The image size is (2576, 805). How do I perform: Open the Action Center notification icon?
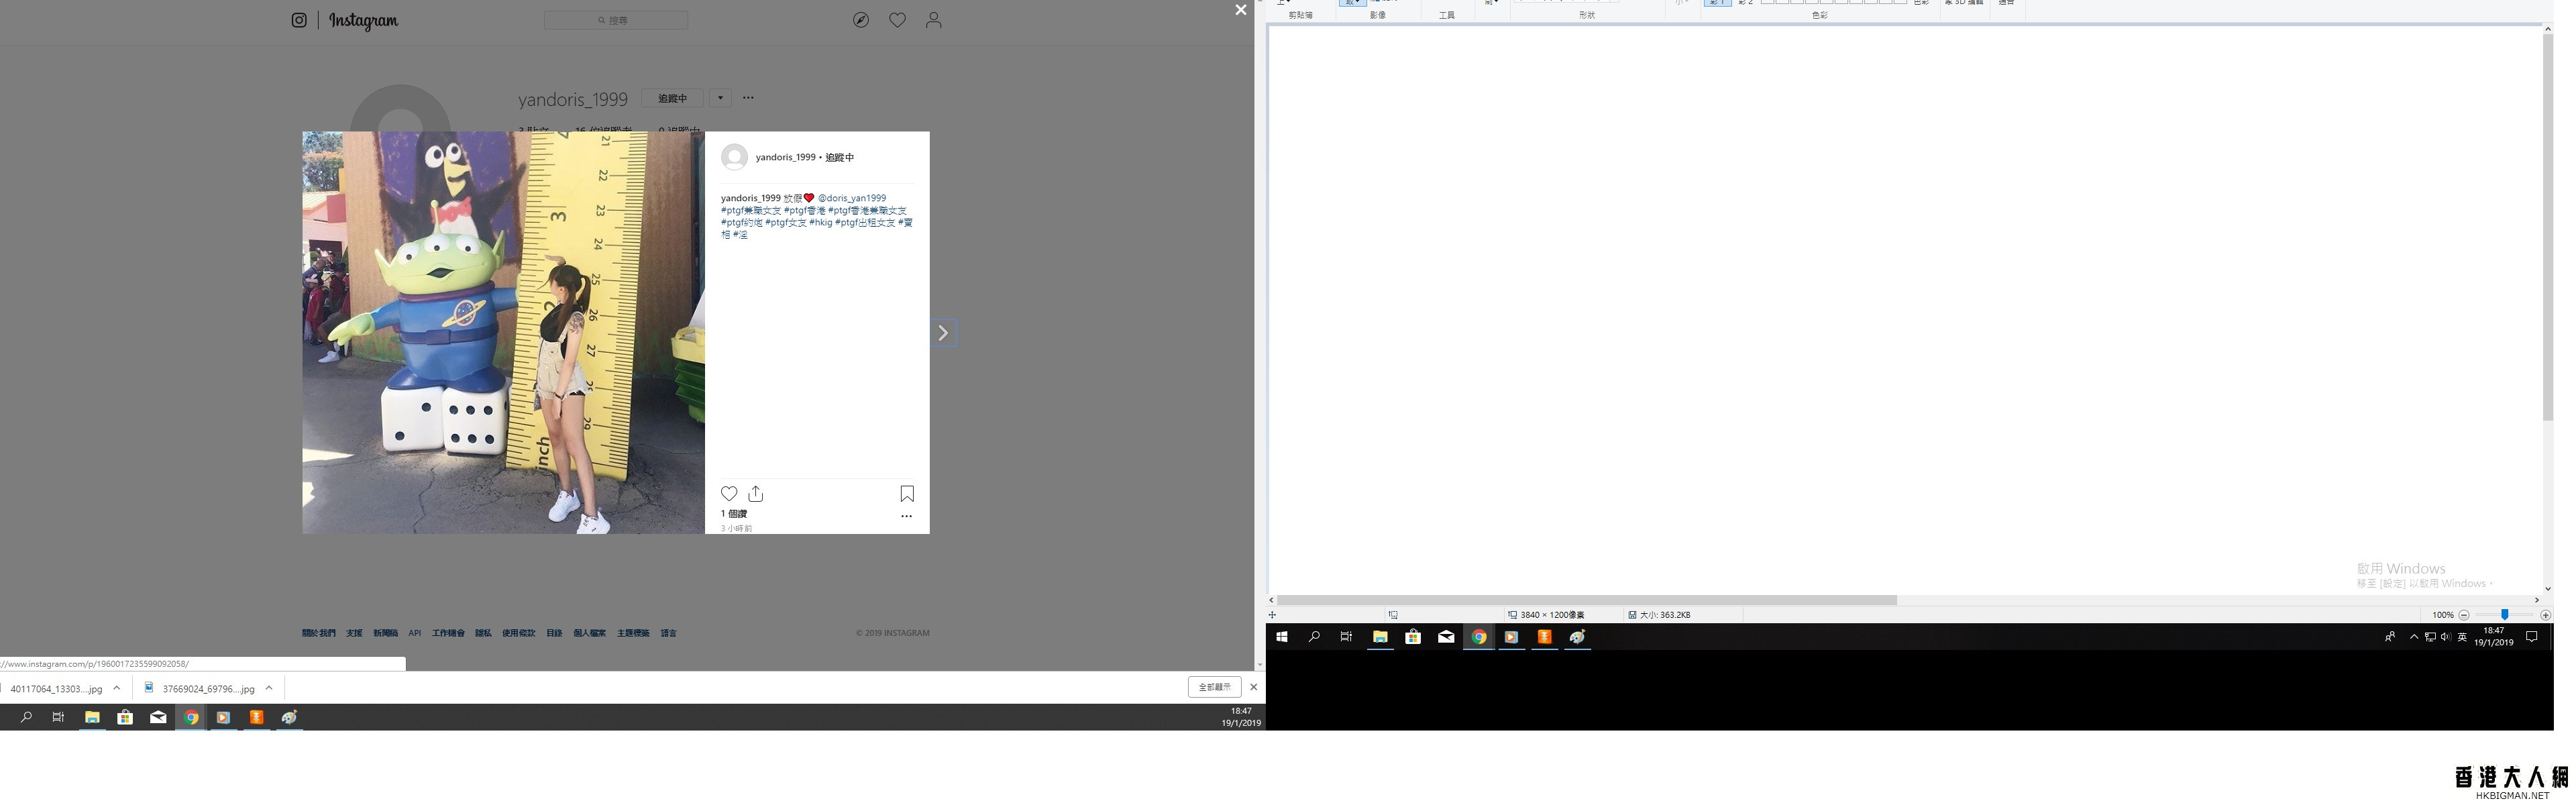[x=2531, y=637]
